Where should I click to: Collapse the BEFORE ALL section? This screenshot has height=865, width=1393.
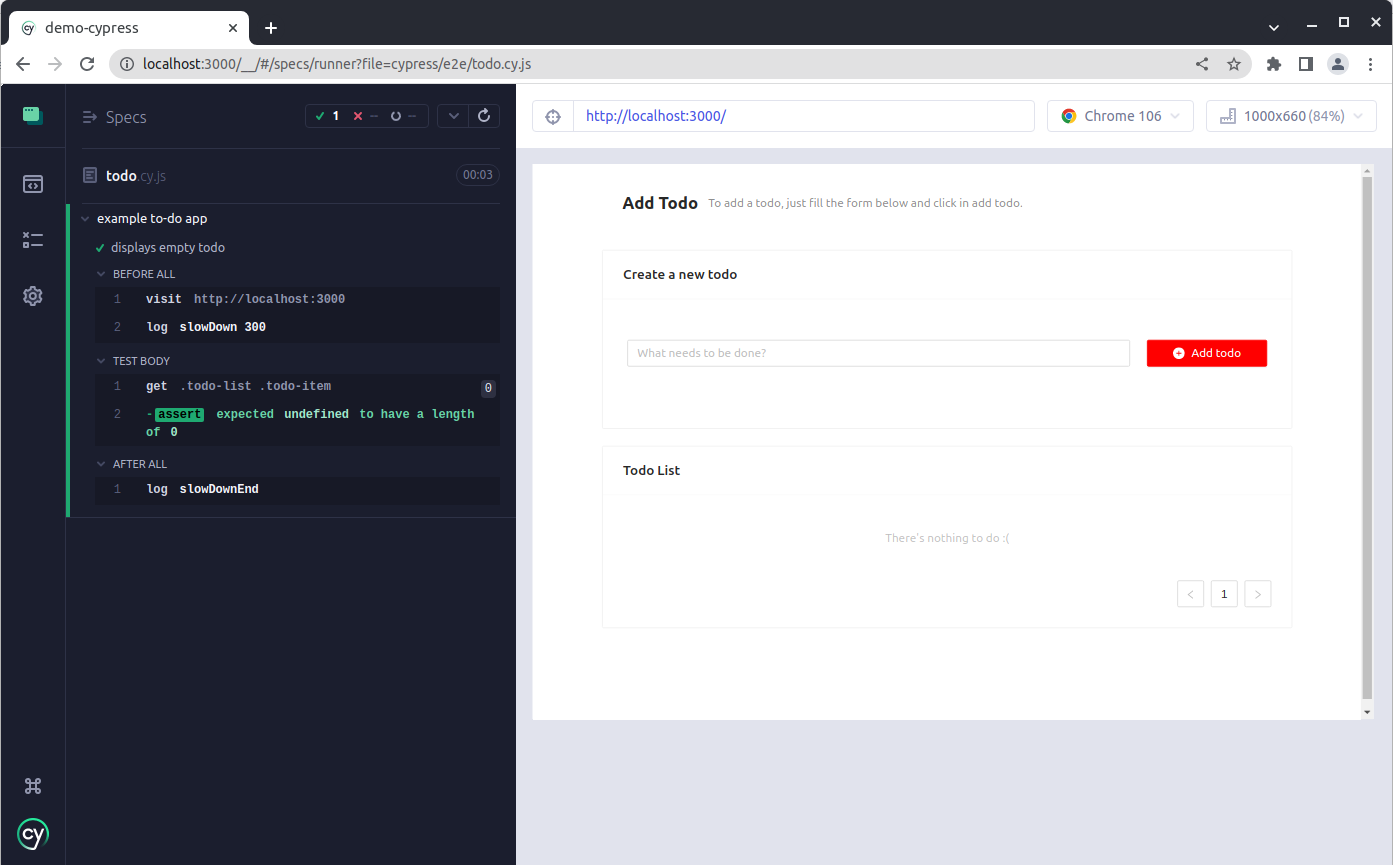[x=100, y=273]
